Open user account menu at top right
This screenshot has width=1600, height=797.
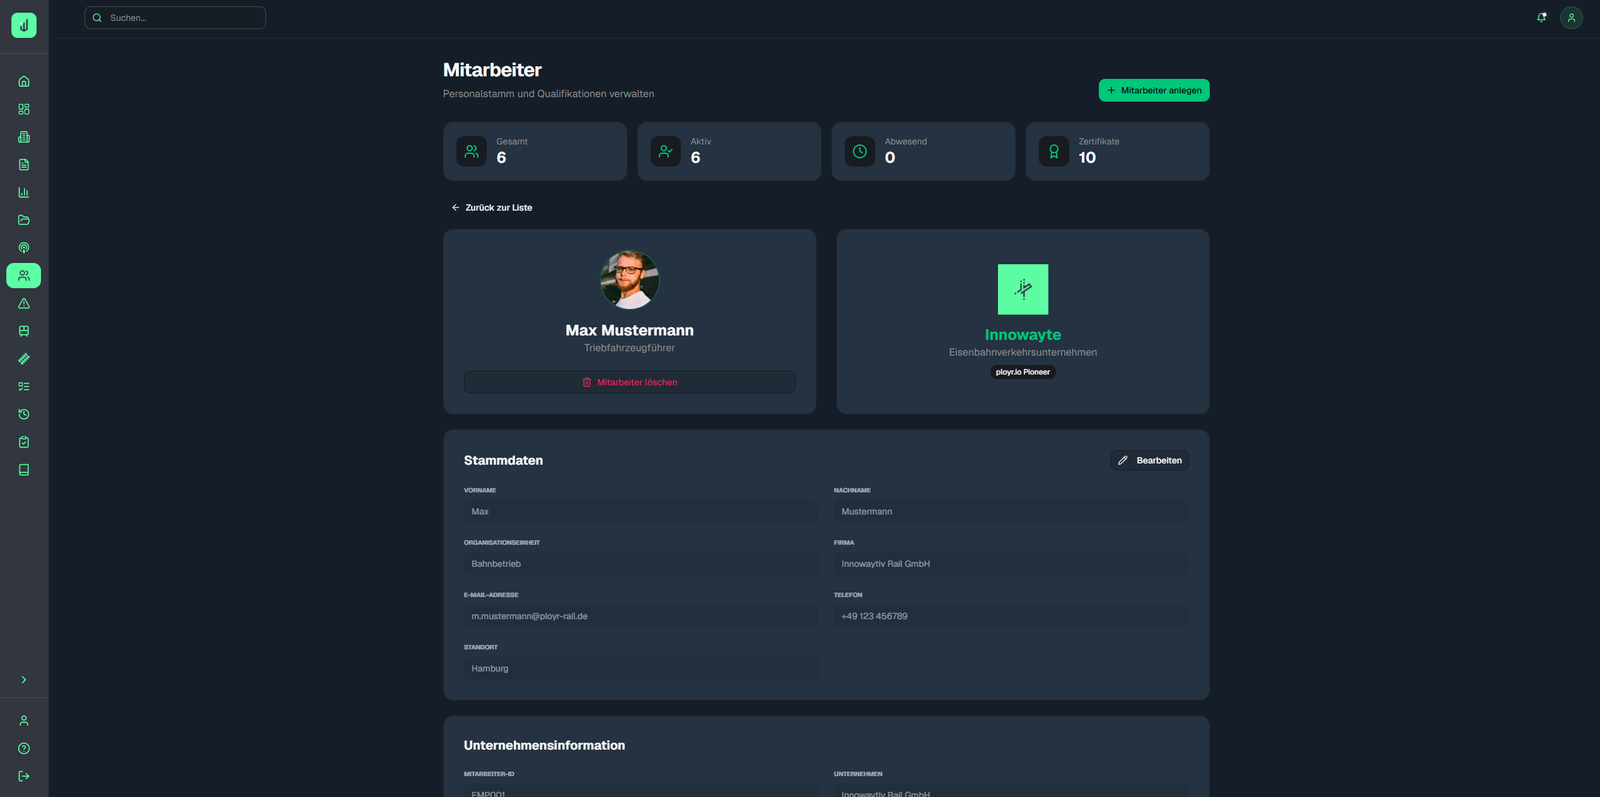[x=1571, y=18]
